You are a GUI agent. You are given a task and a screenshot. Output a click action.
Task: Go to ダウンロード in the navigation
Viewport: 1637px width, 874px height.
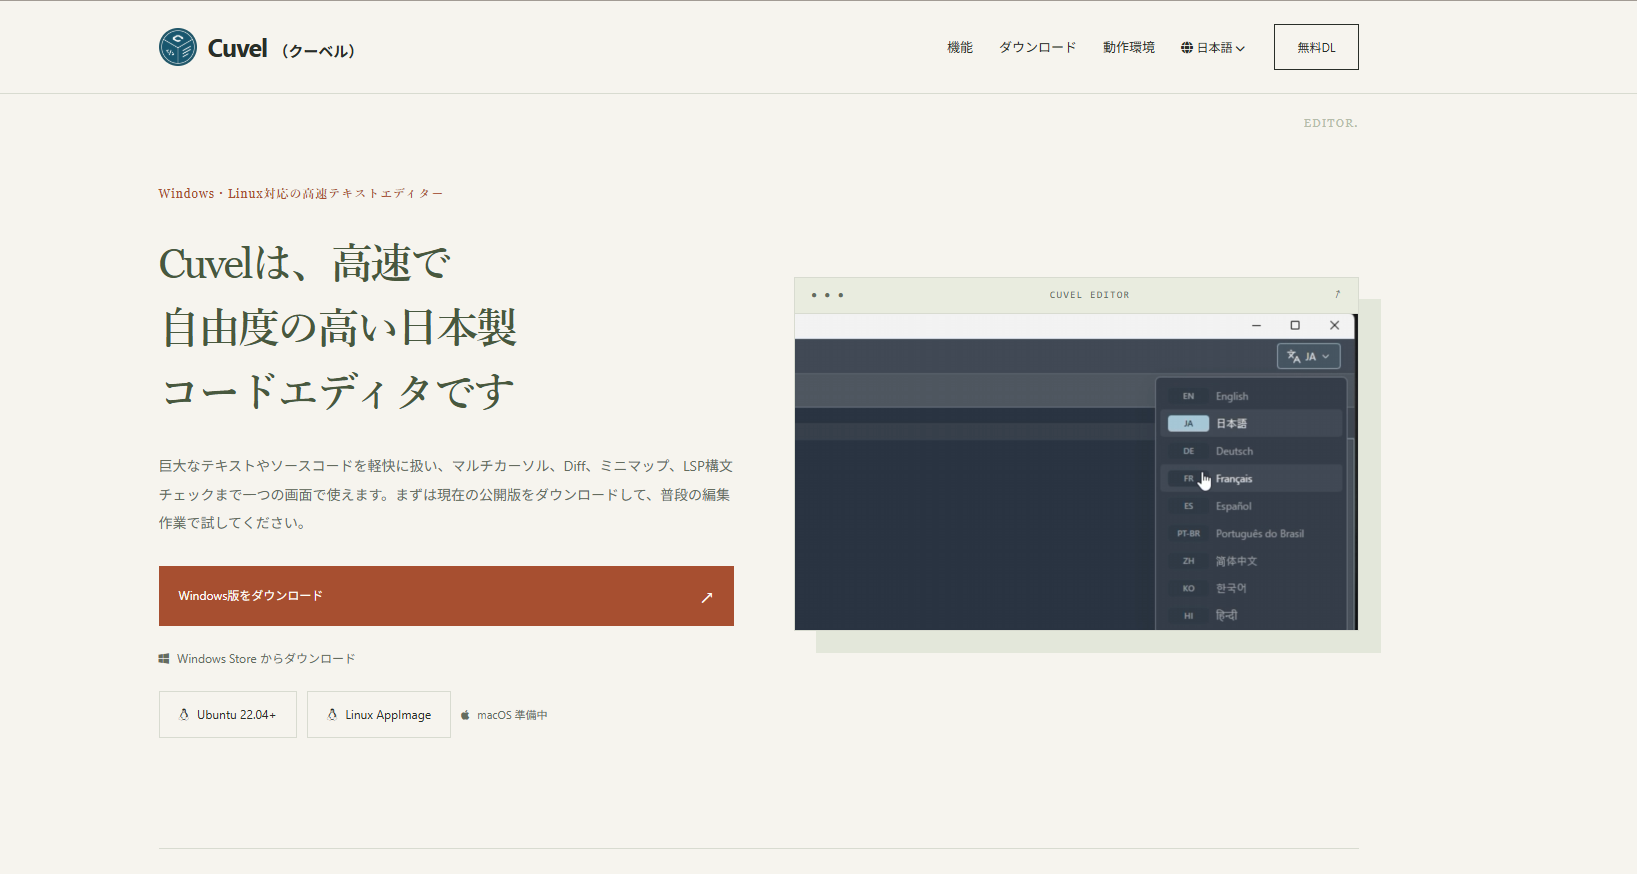1038,47
